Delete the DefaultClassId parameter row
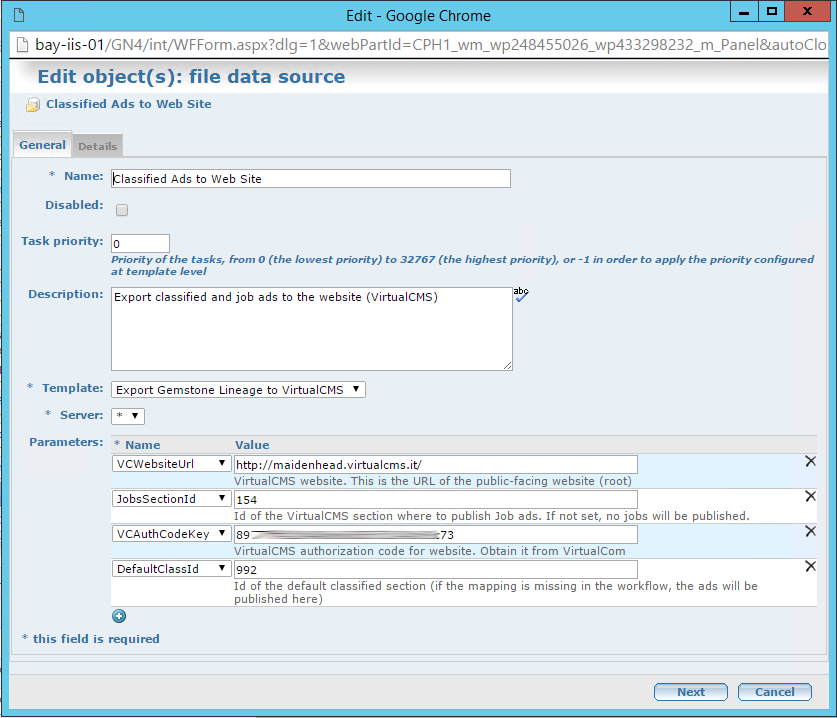Screen dimensions: 837x718 (x=810, y=566)
